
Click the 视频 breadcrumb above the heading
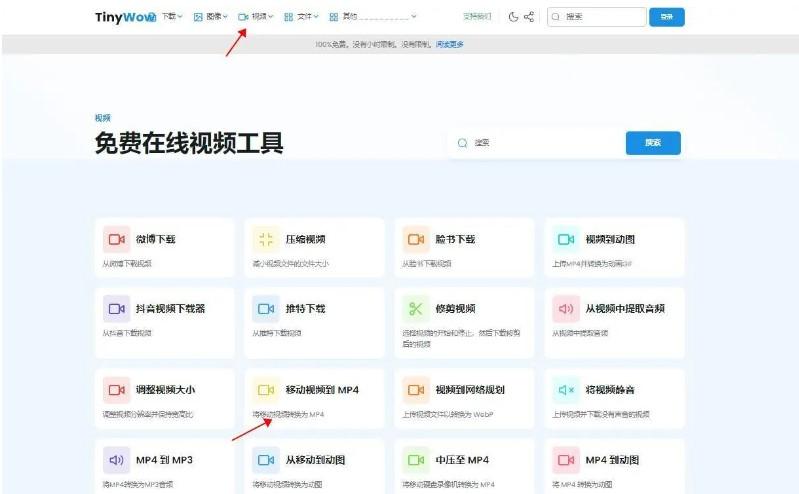click(102, 118)
